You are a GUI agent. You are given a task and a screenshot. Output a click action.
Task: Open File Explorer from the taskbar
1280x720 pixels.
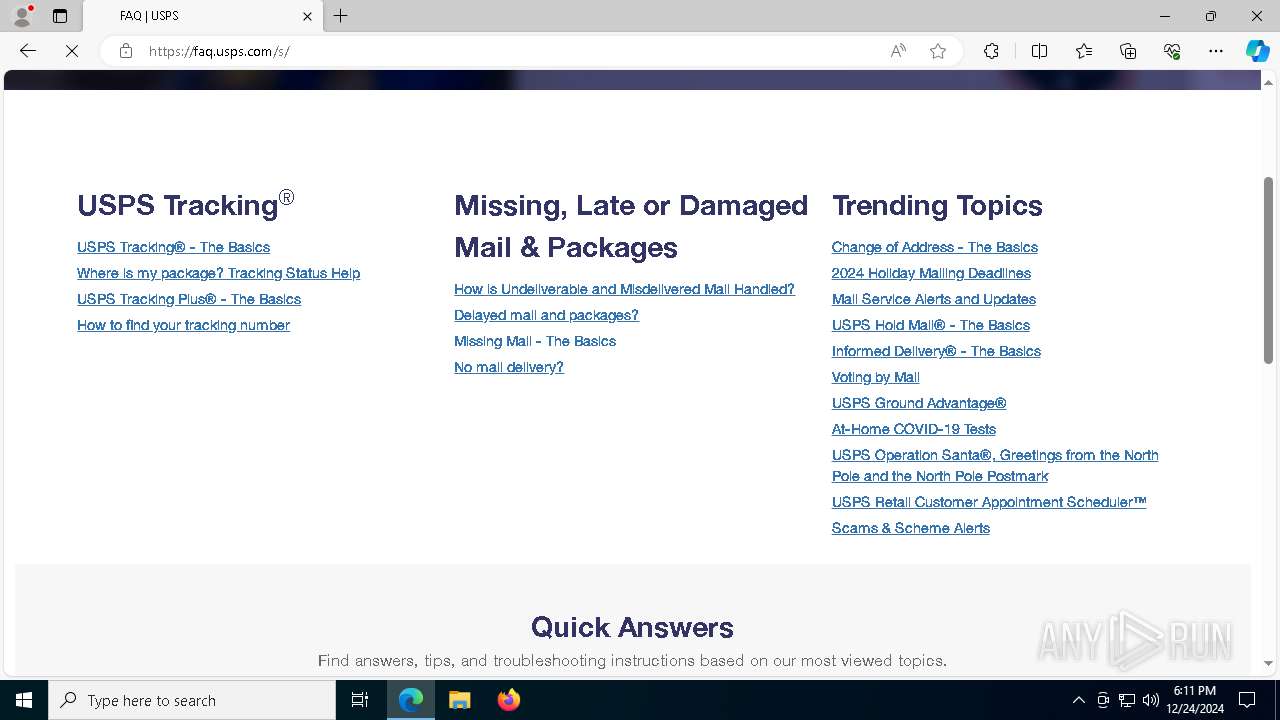point(459,700)
